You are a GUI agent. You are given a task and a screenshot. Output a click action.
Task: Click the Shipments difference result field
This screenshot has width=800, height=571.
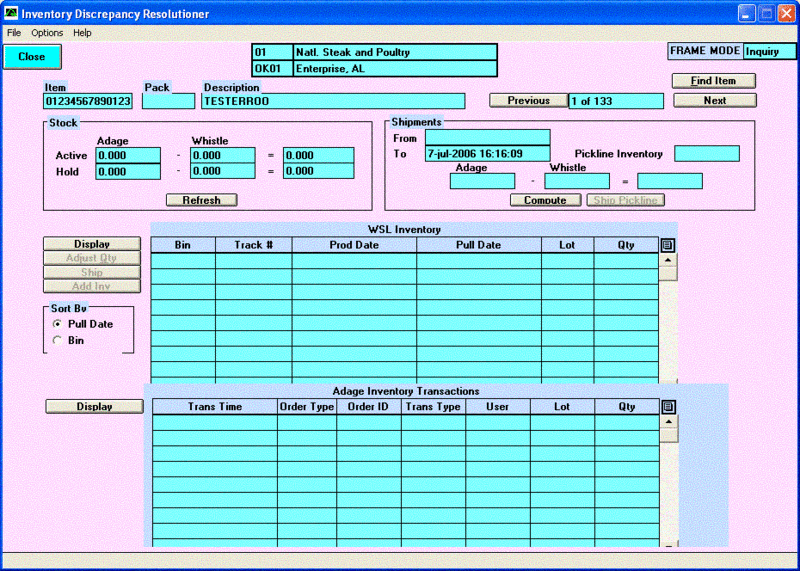(670, 181)
